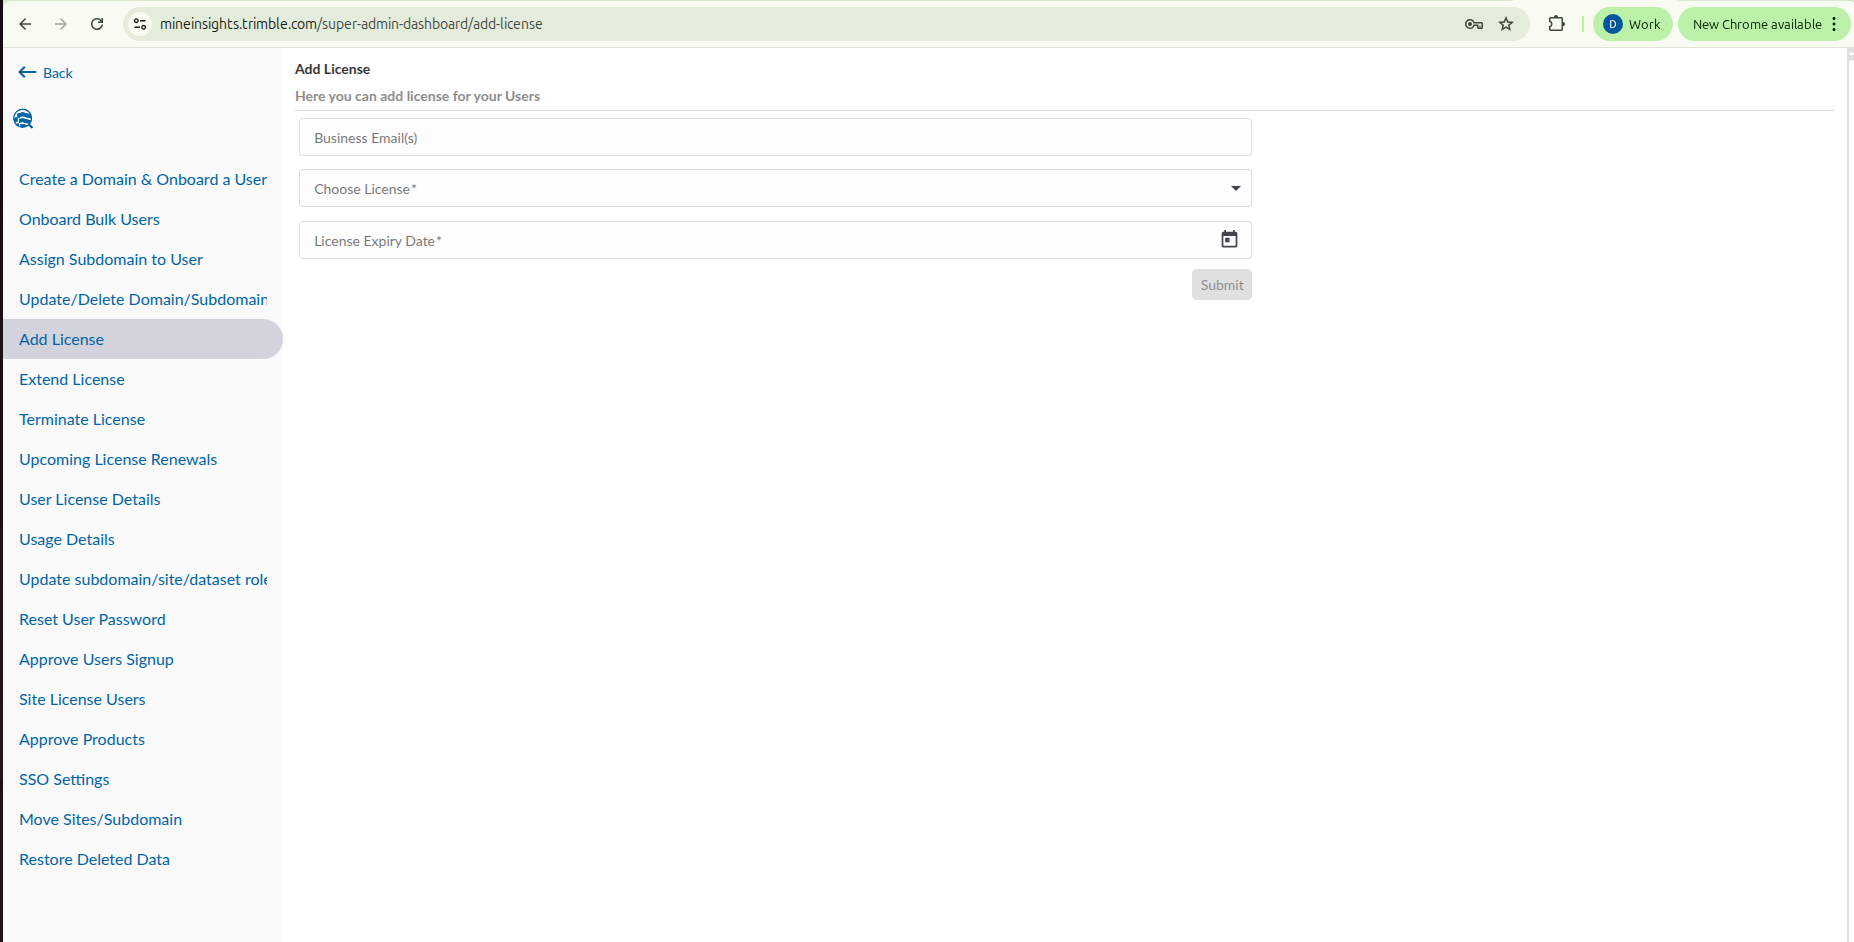Screen dimensions: 1854x942
Task: Bookmark this page with the star icon
Action: (1506, 24)
